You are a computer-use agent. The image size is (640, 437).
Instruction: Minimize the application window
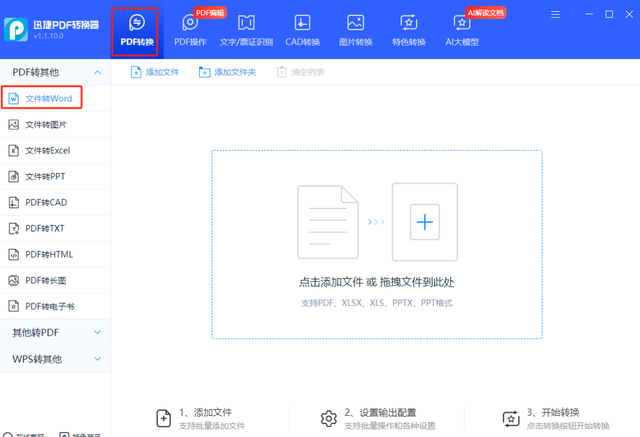[x=589, y=14]
